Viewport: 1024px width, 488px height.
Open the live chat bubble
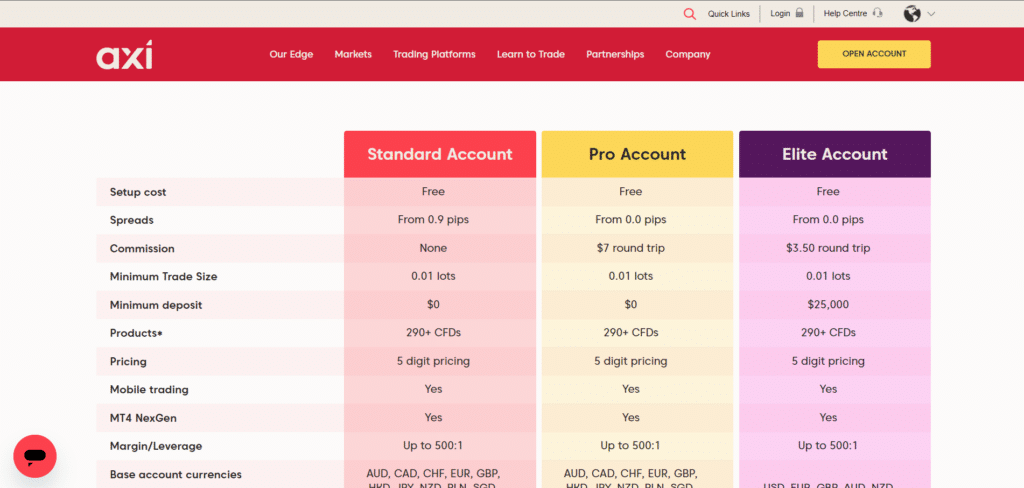coord(35,456)
